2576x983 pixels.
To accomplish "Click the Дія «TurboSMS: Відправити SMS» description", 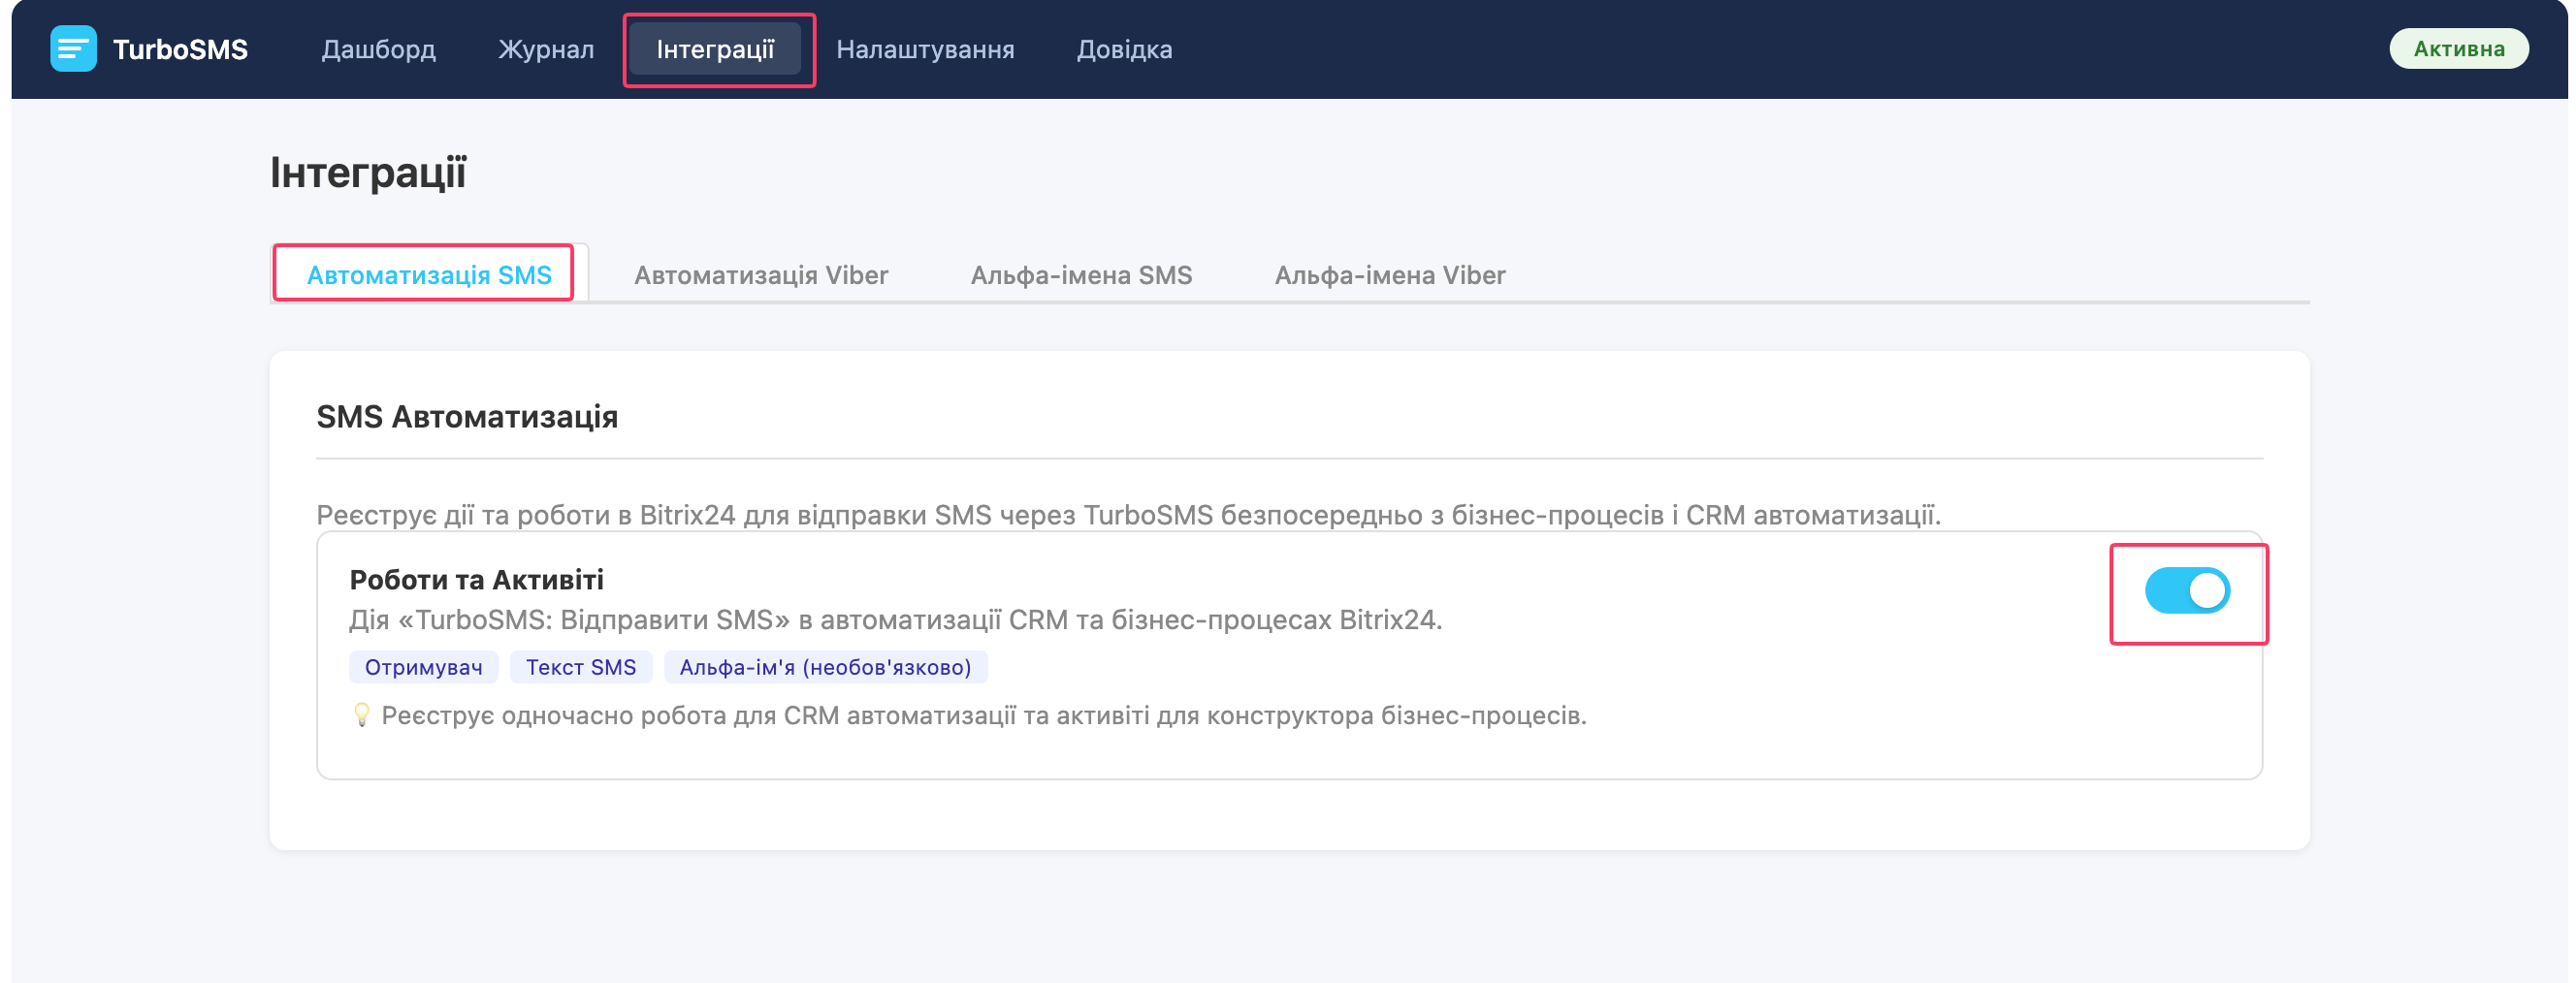I will point(895,620).
